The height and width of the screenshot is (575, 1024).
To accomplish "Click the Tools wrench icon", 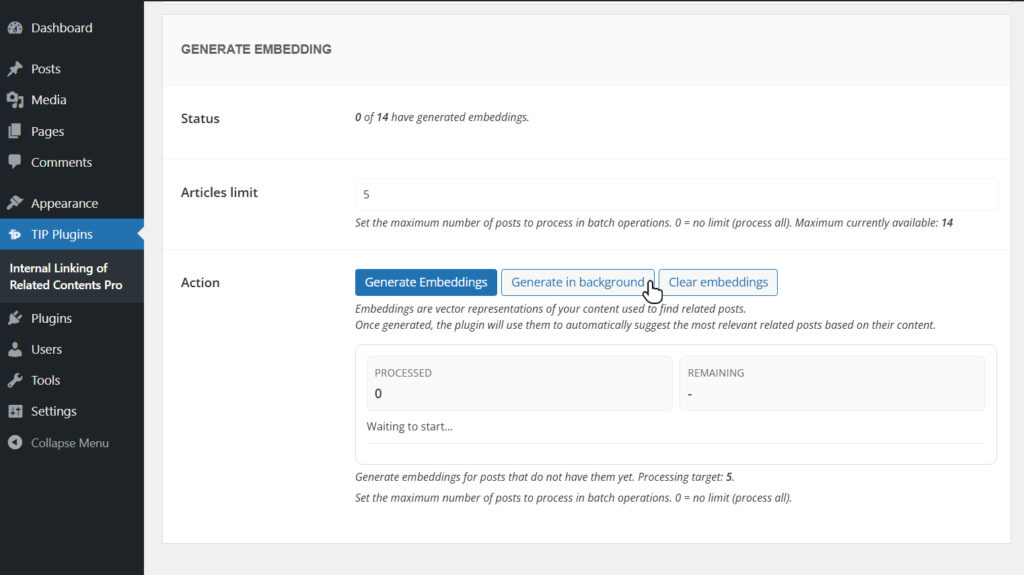I will 15,380.
